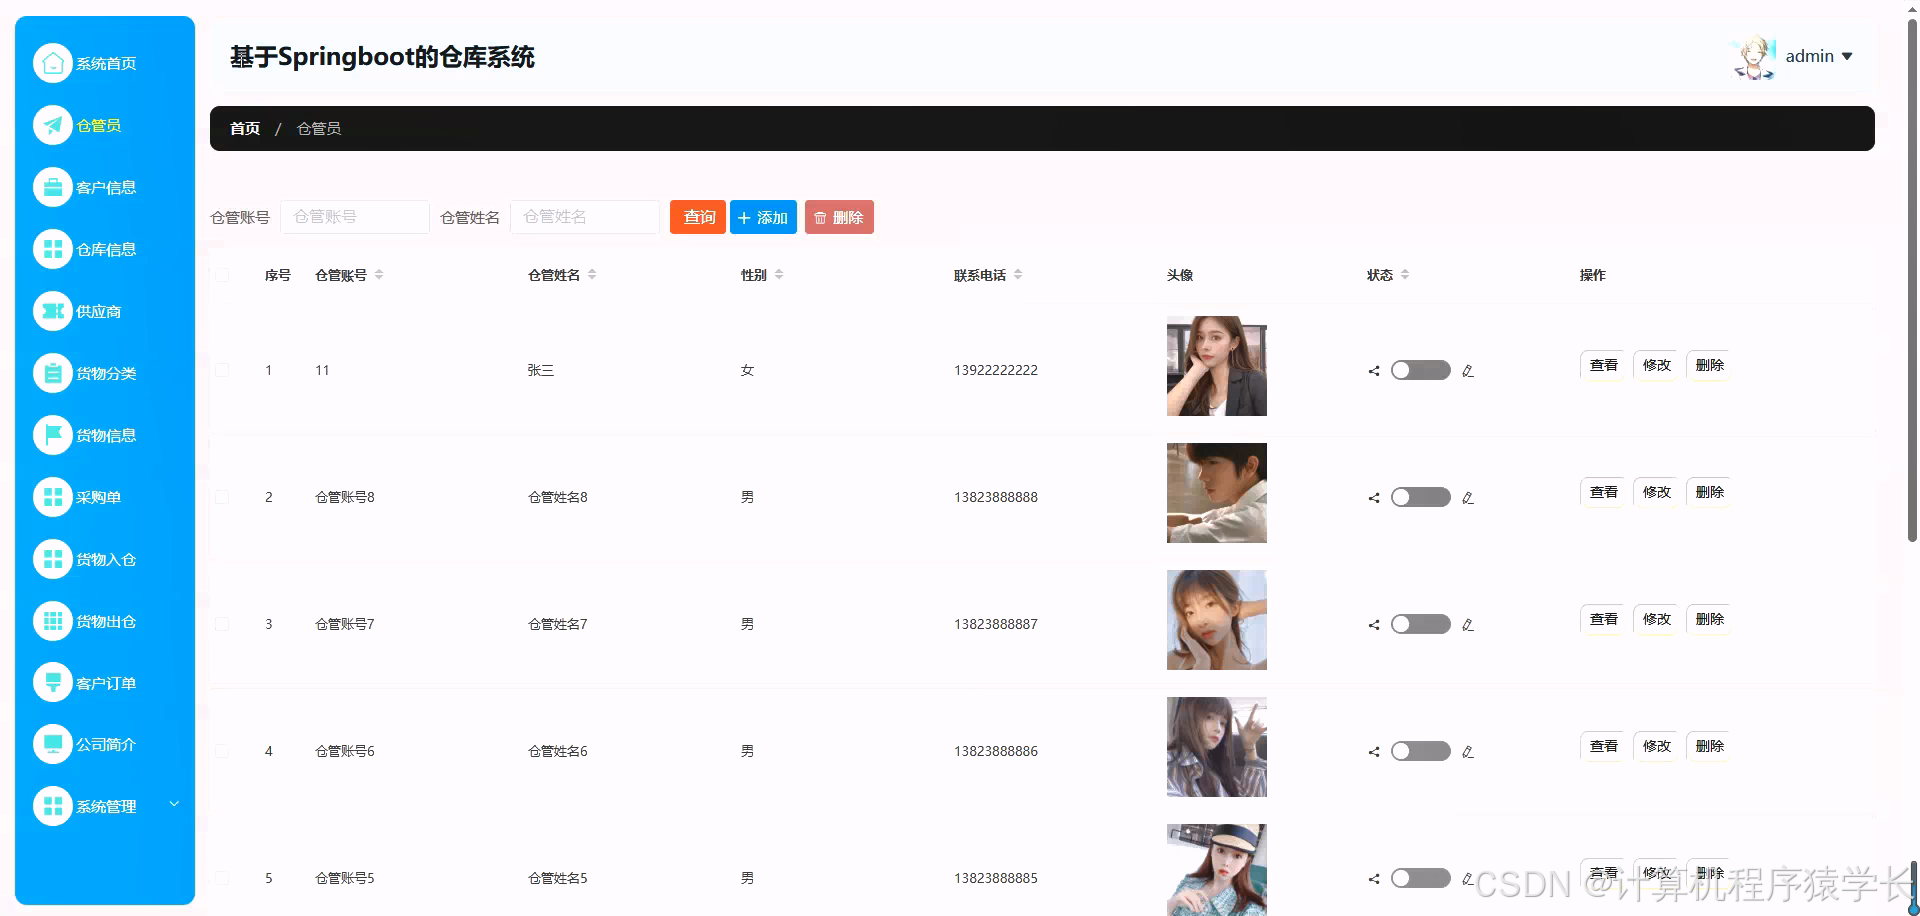The height and width of the screenshot is (916, 1920).
Task: Click the edit pencil icon beside row 2 toggle
Action: coord(1467,497)
